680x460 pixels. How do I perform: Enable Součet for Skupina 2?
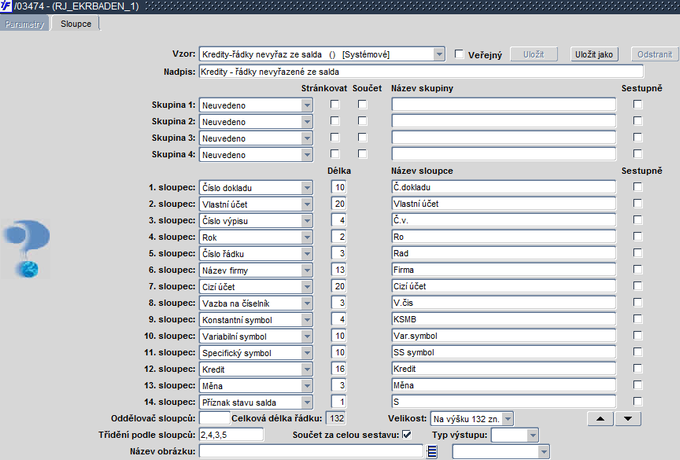[362, 121]
